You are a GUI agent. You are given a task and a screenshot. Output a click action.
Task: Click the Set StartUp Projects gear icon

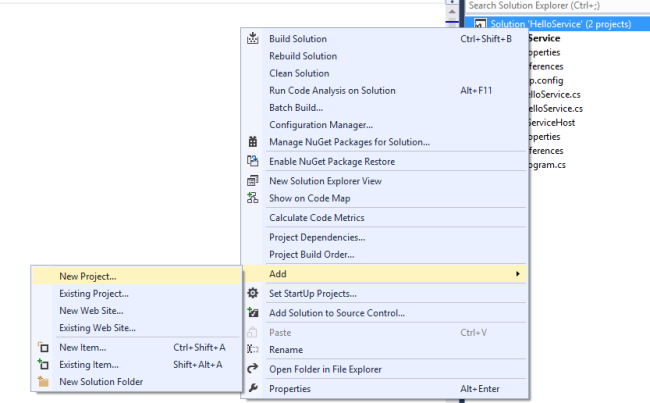(252, 293)
